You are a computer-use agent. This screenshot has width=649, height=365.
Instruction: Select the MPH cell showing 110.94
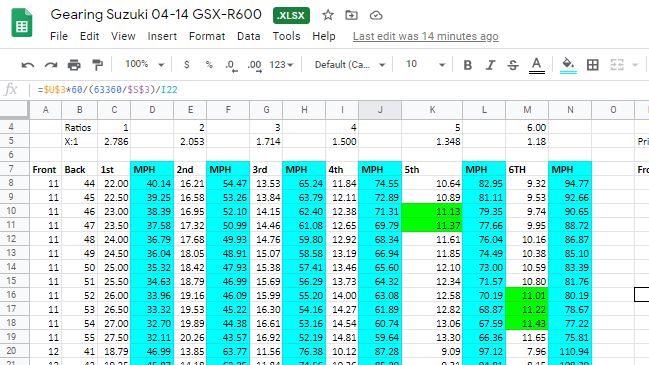click(x=570, y=351)
